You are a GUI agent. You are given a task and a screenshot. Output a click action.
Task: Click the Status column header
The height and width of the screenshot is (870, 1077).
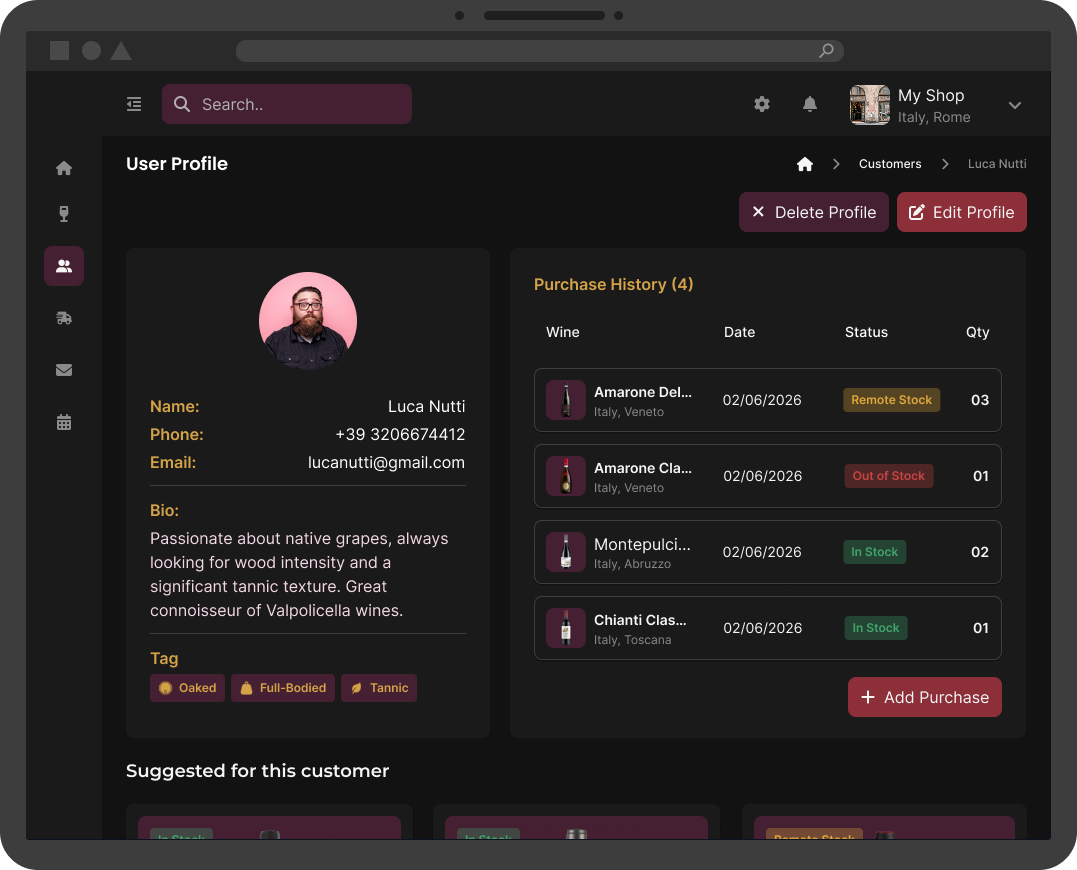coord(866,332)
